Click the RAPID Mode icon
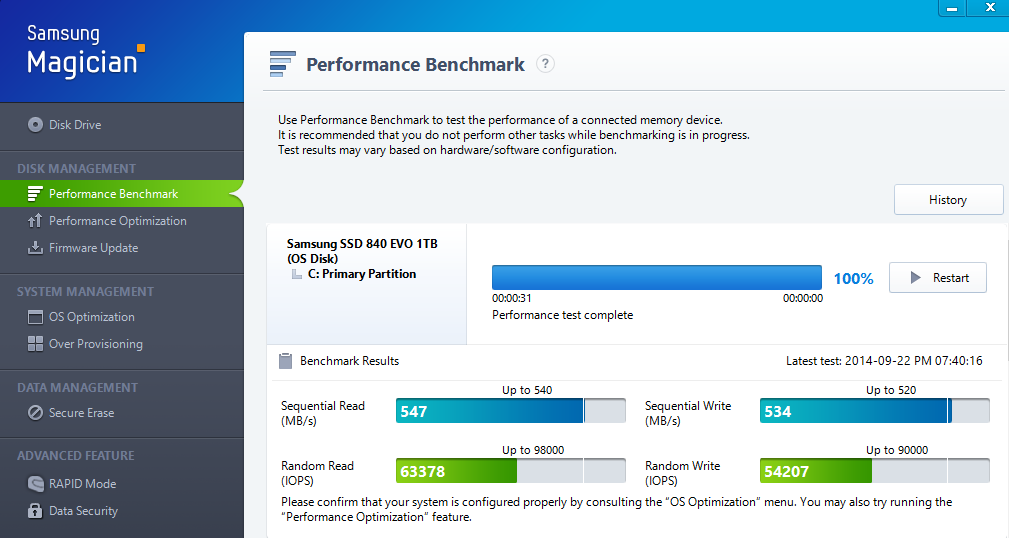The height and width of the screenshot is (538, 1009). click(35, 483)
